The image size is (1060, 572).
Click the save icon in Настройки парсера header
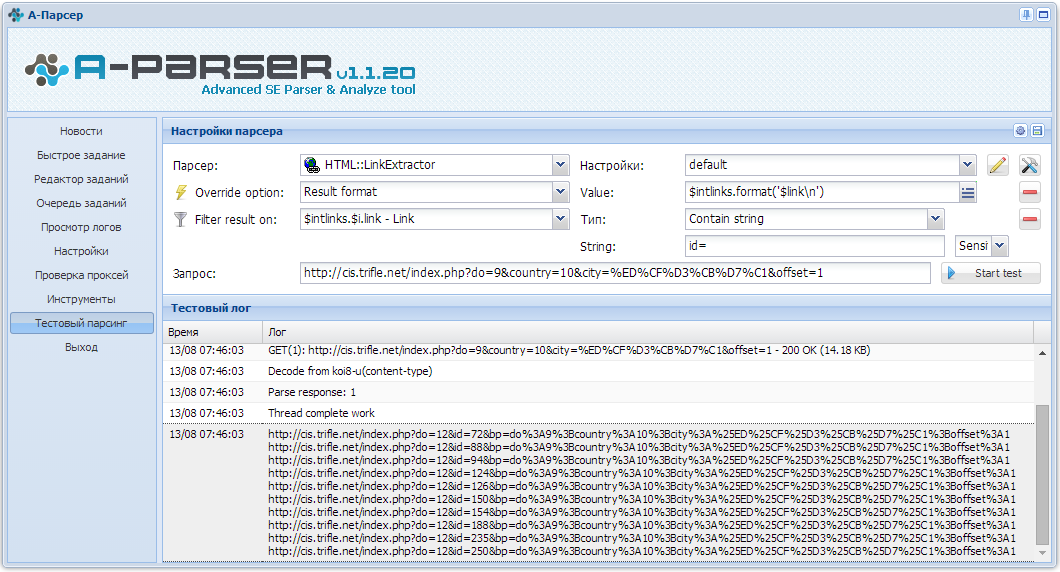point(1038,130)
